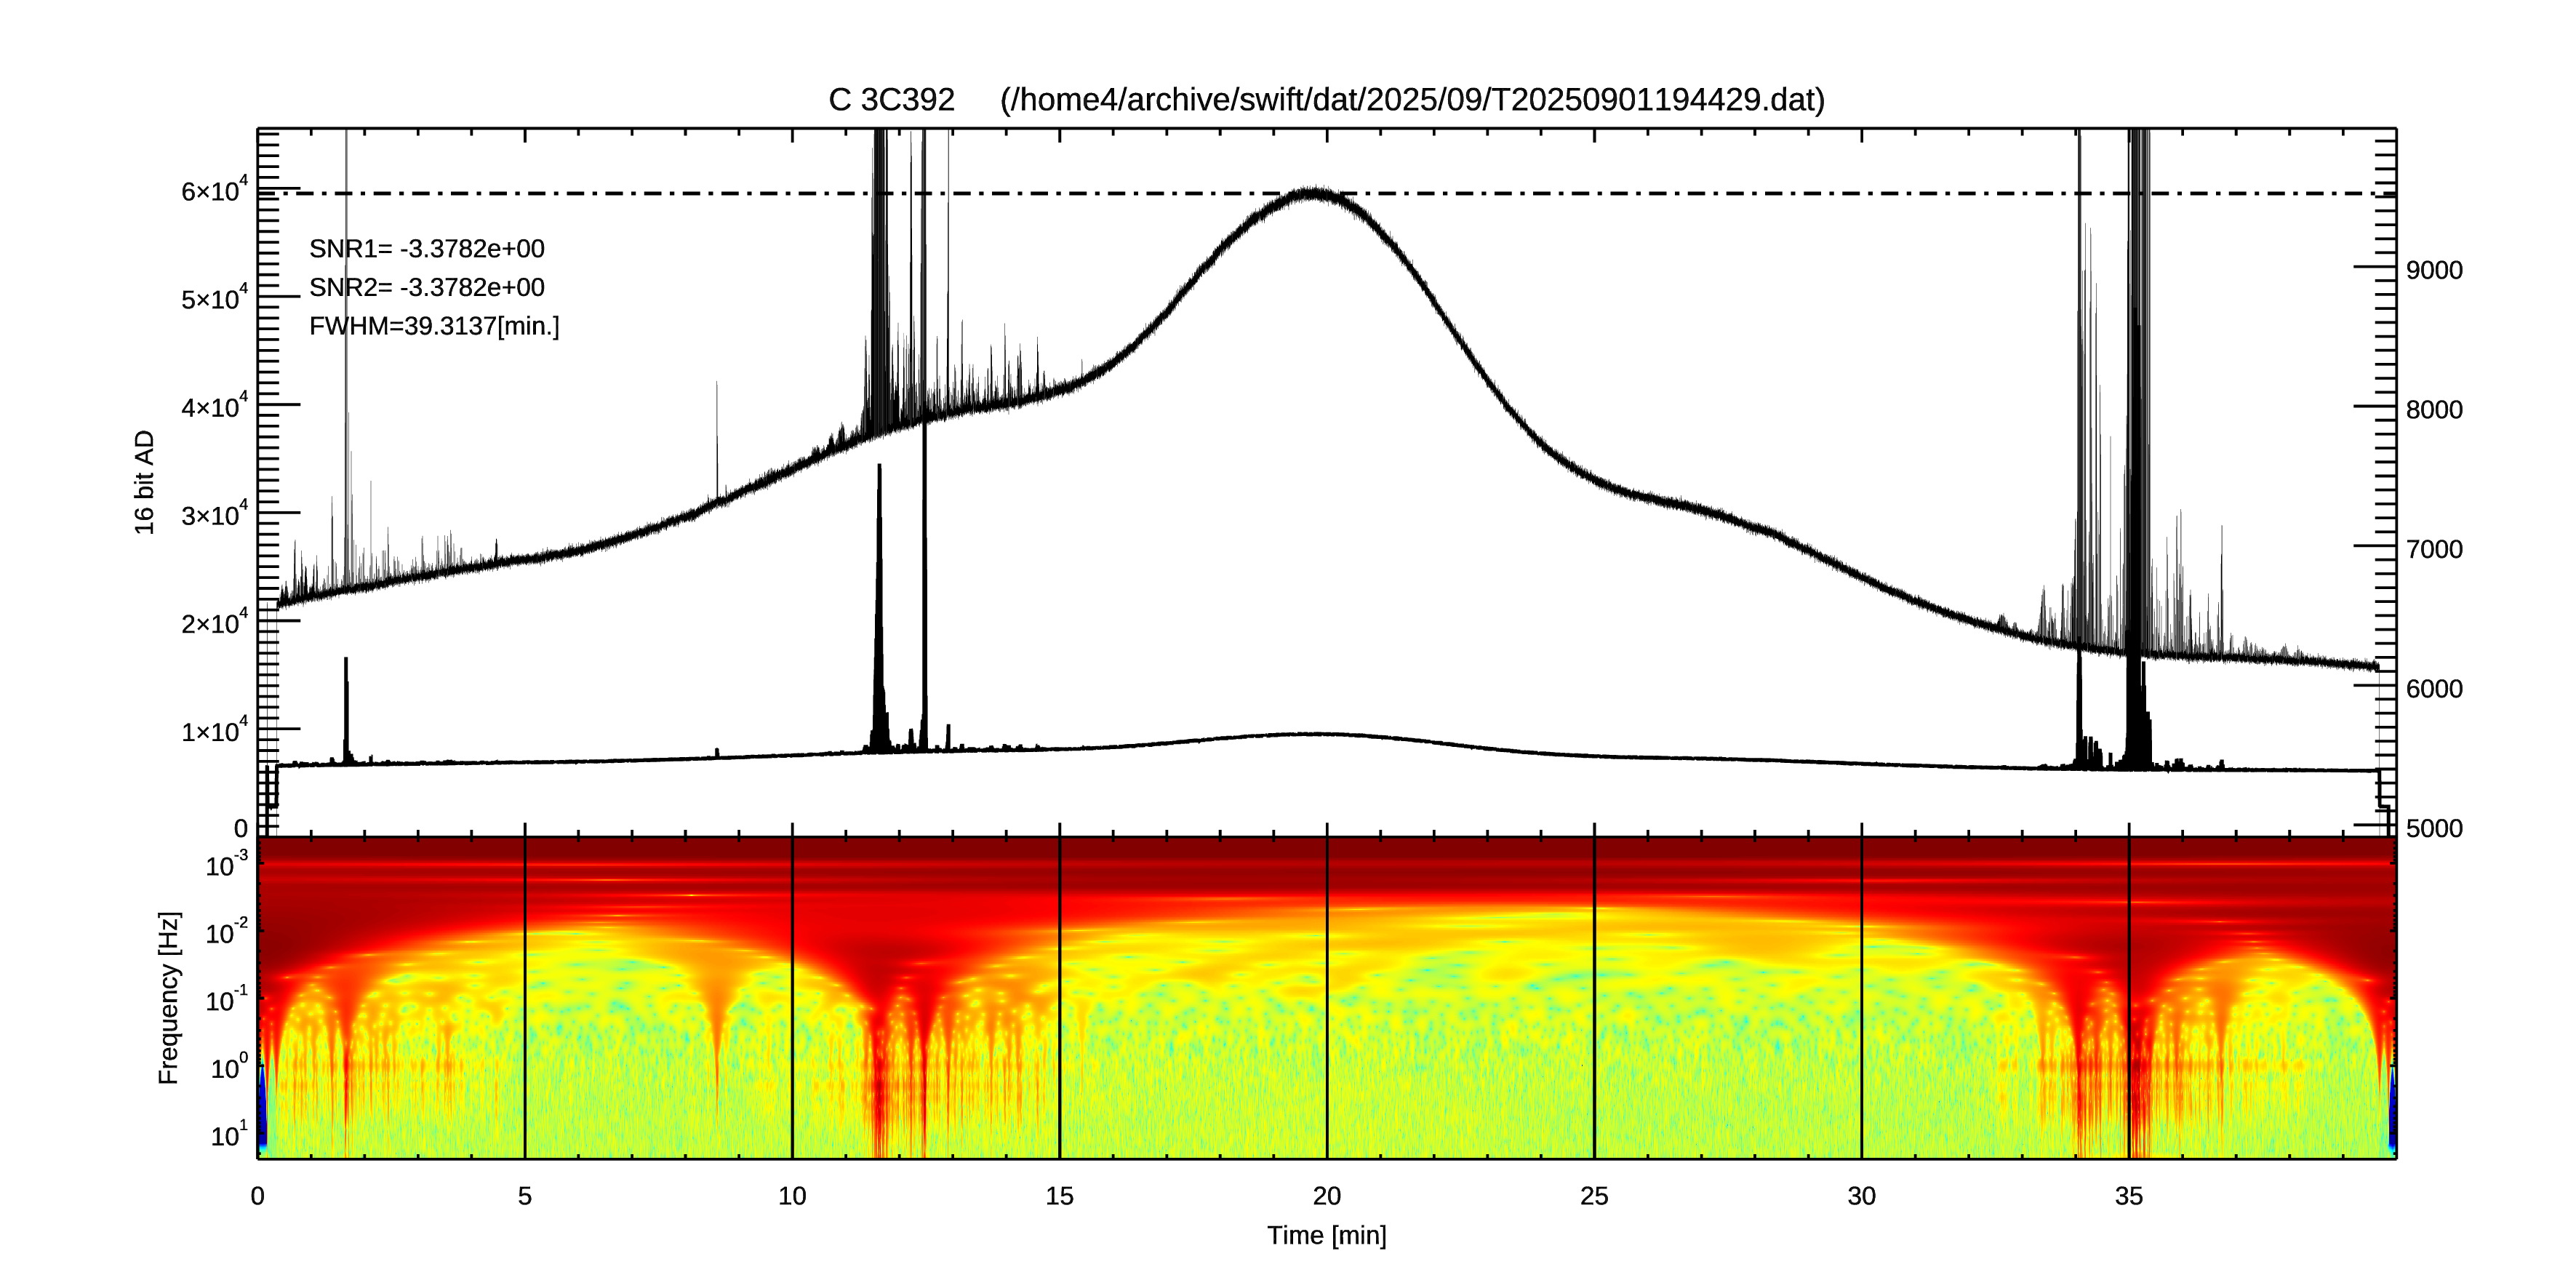Click the 35 tick on time axis
Image resolution: width=2576 pixels, height=1288 pixels.
[x=2128, y=1196]
